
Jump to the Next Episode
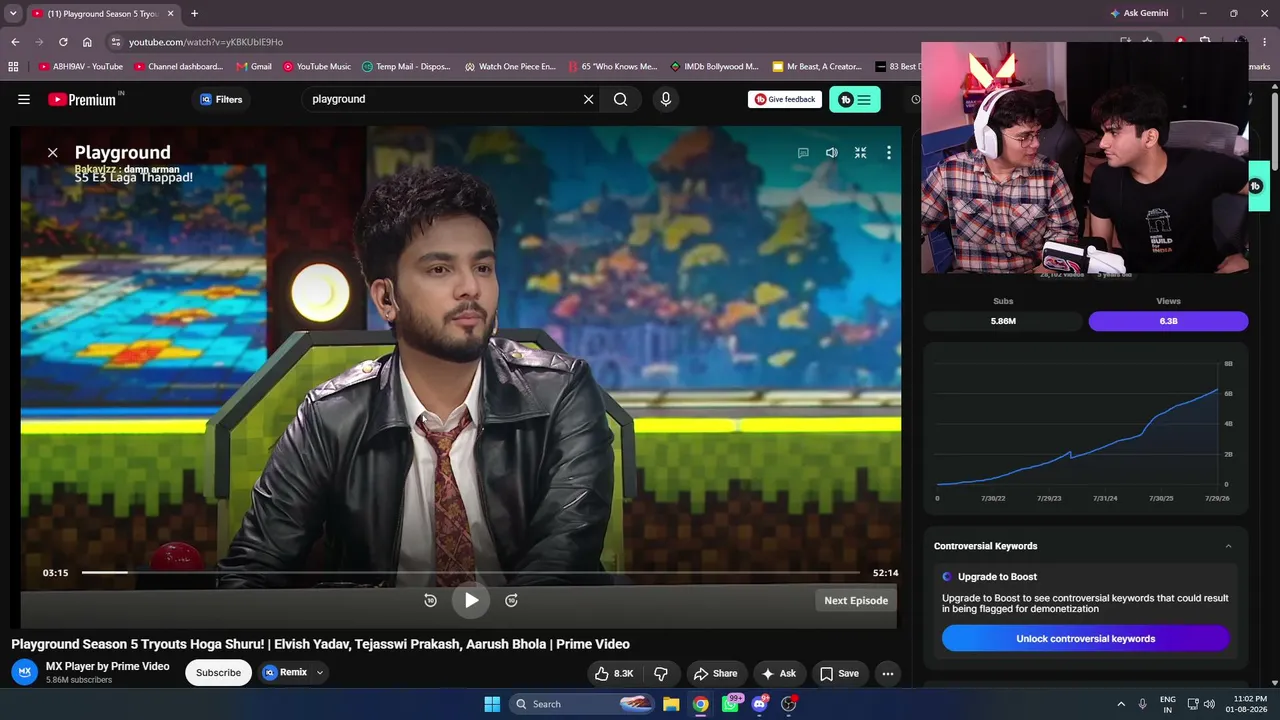(856, 600)
